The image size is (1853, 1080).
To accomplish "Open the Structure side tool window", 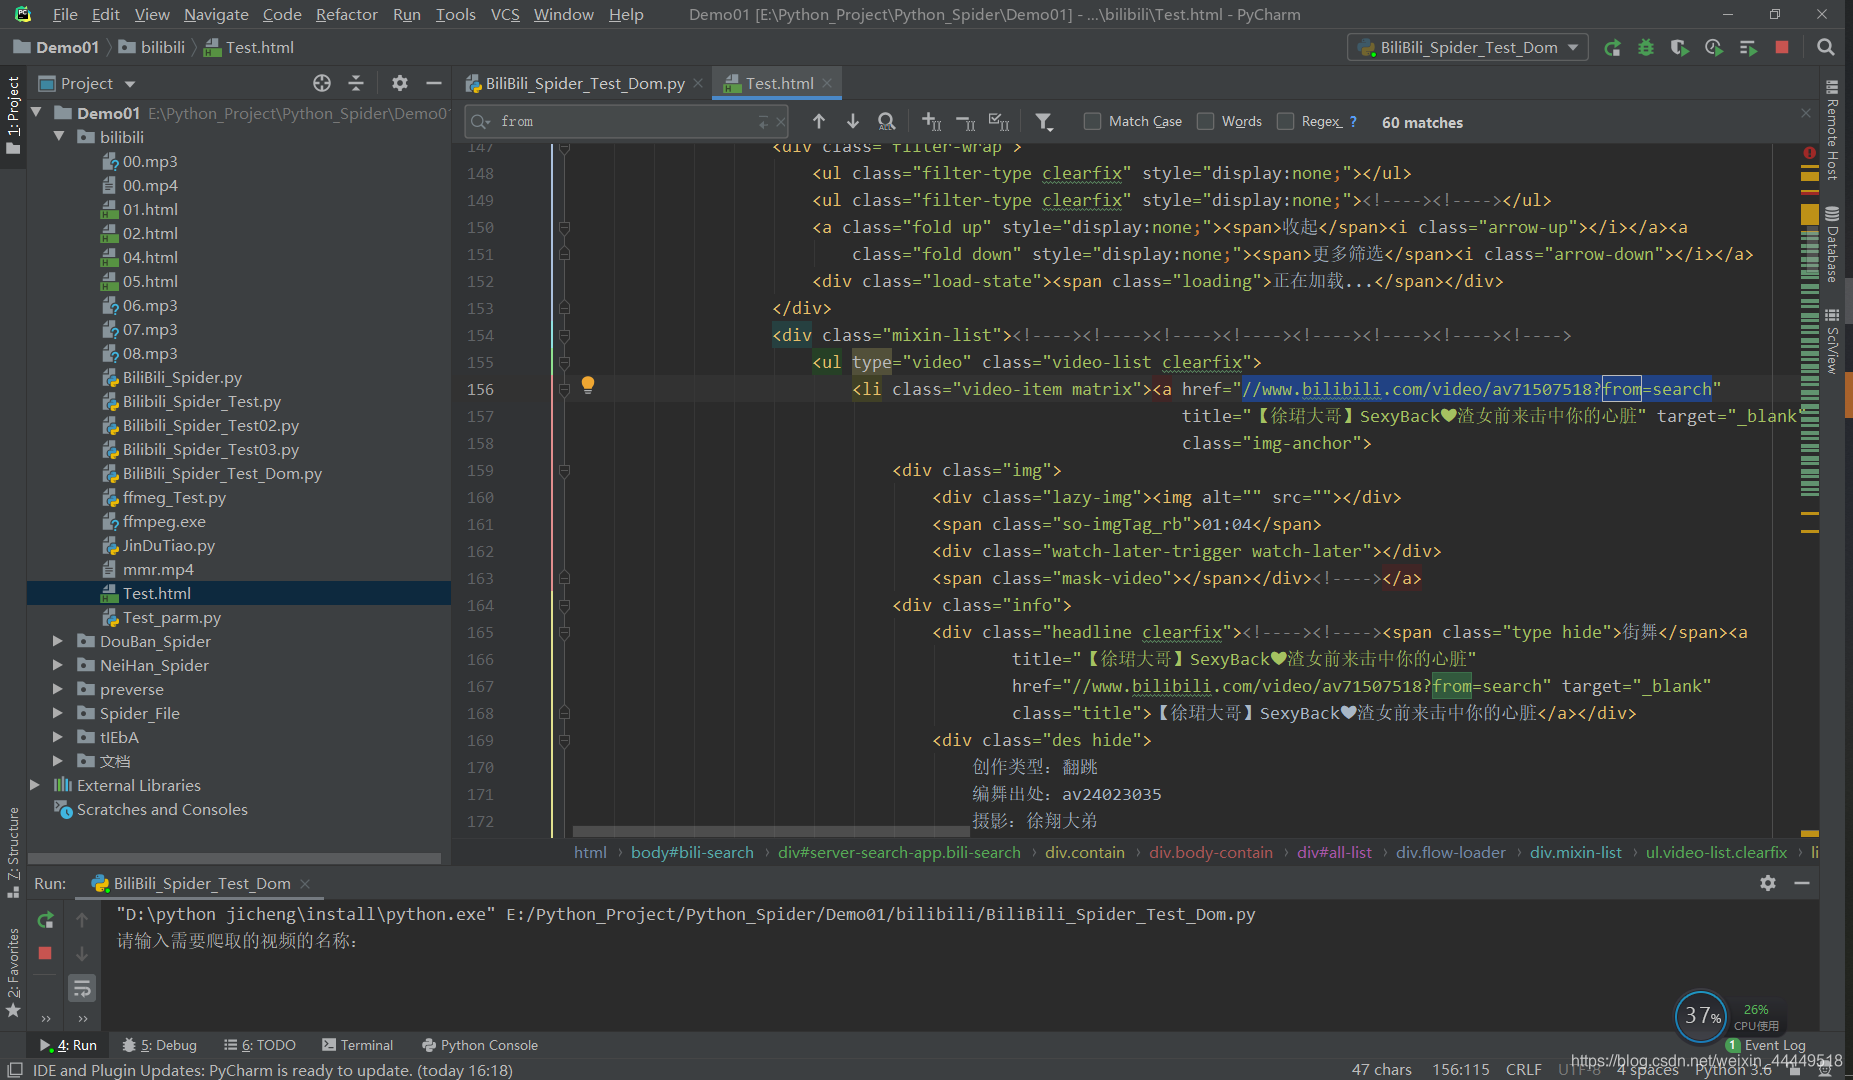I will click(13, 852).
